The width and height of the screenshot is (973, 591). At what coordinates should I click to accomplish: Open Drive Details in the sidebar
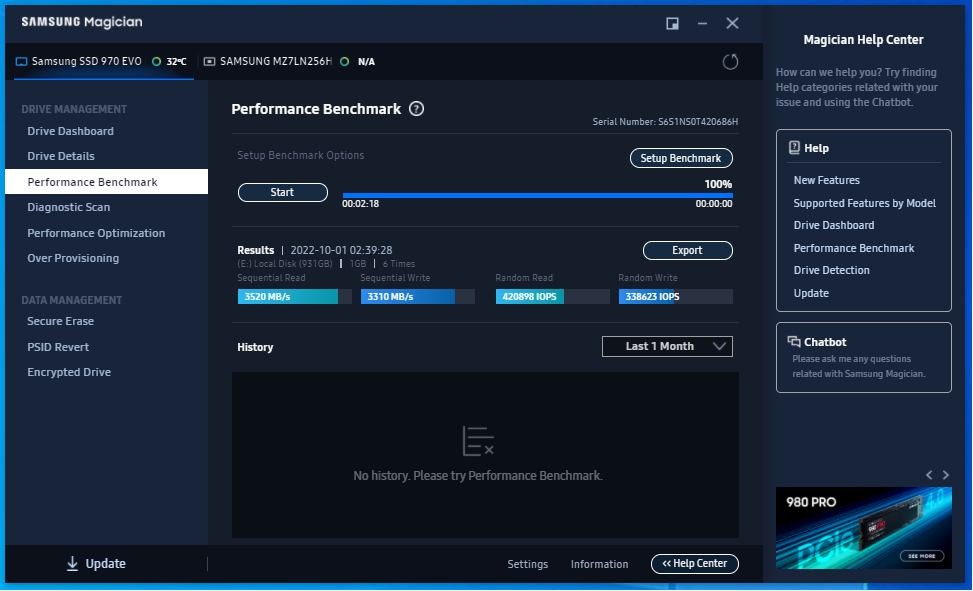(61, 156)
